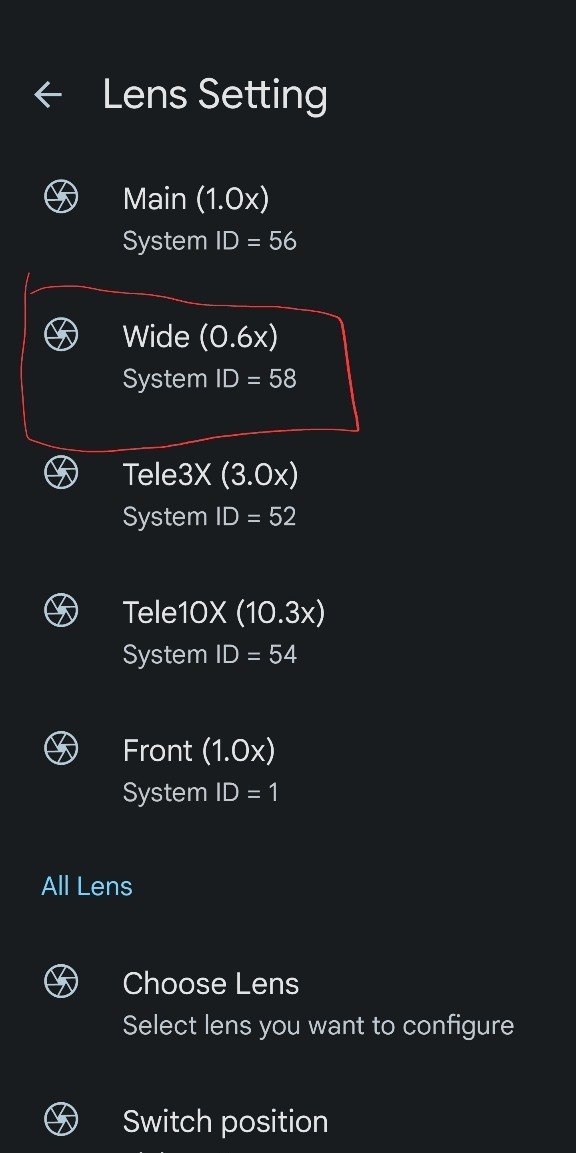Open the Choose Lens option
This screenshot has height=1153, width=576.
288,1004
